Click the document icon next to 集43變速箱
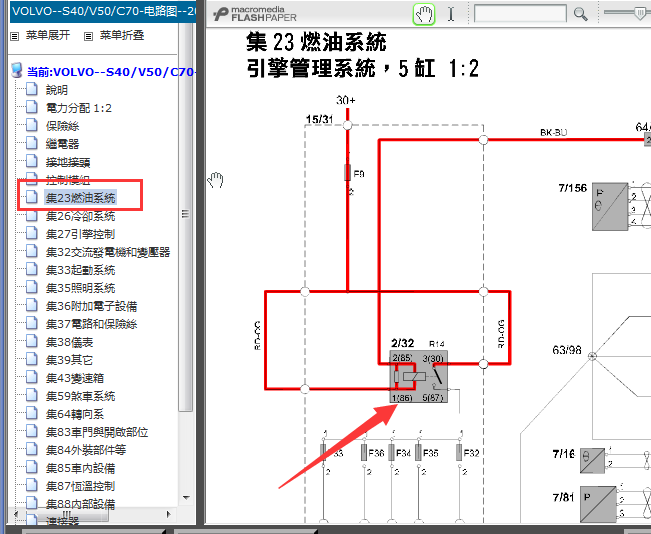This screenshot has width=651, height=534. pyautogui.click(x=32, y=377)
